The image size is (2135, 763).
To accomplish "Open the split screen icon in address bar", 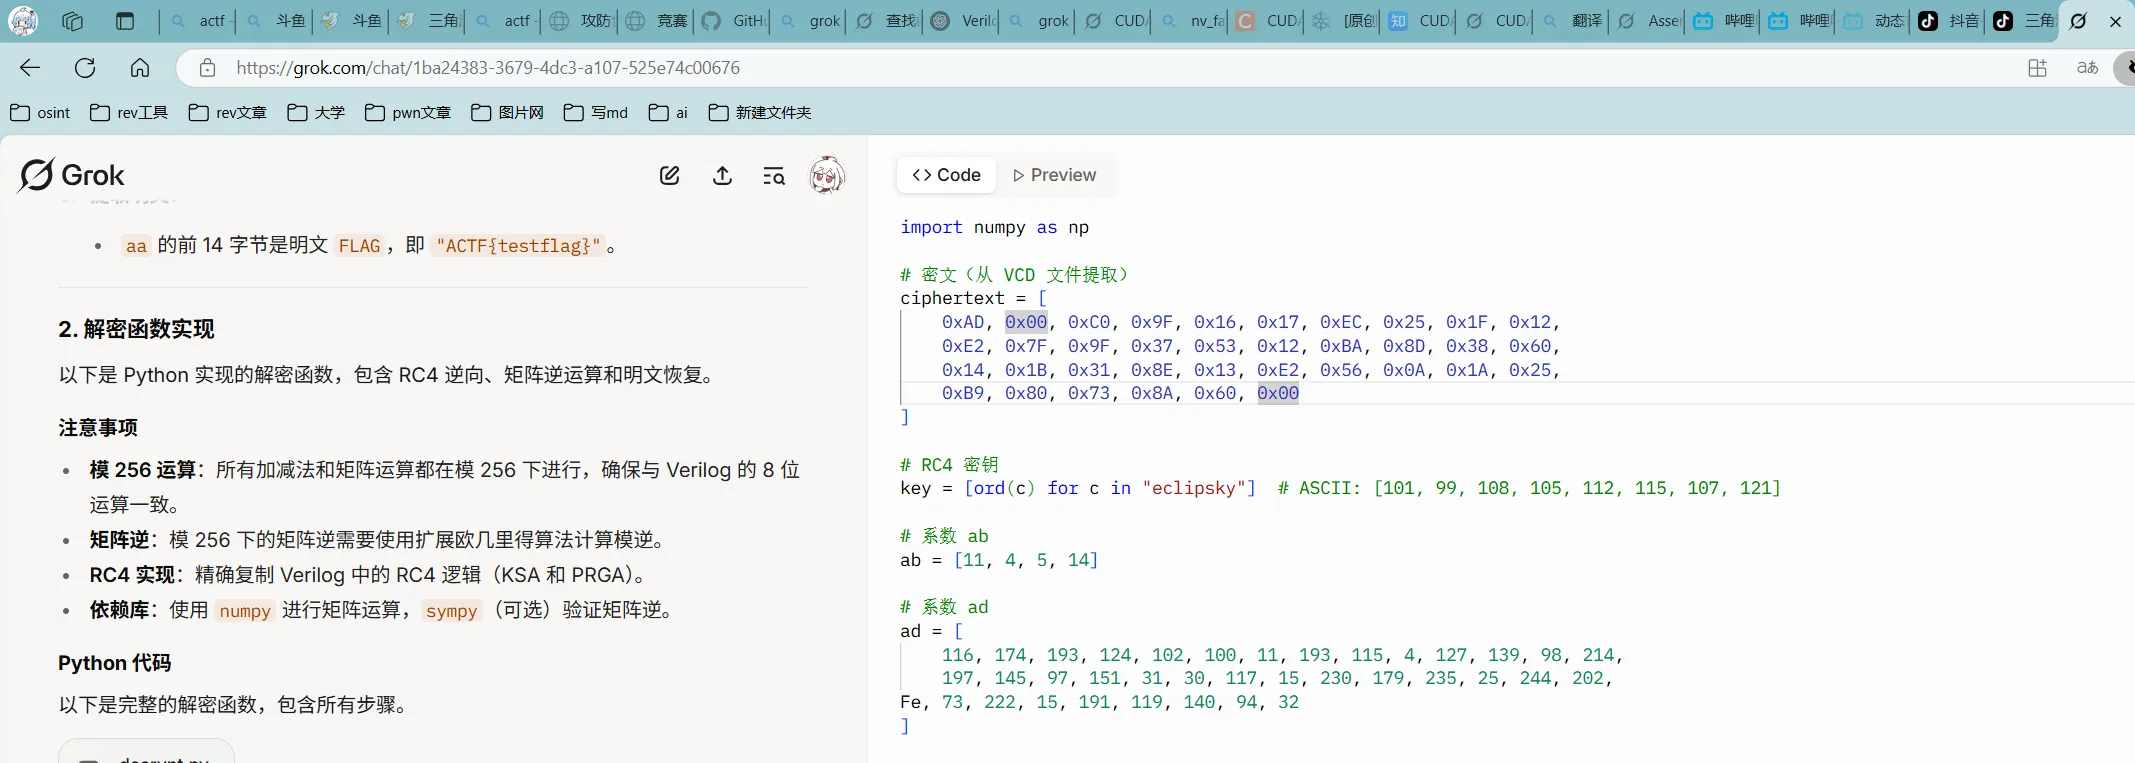I will (2037, 68).
